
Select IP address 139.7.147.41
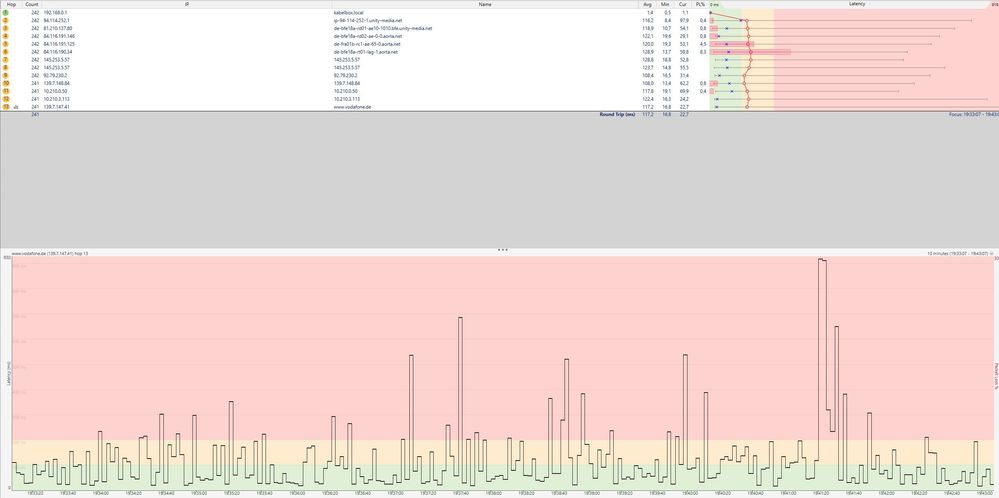tap(59, 107)
